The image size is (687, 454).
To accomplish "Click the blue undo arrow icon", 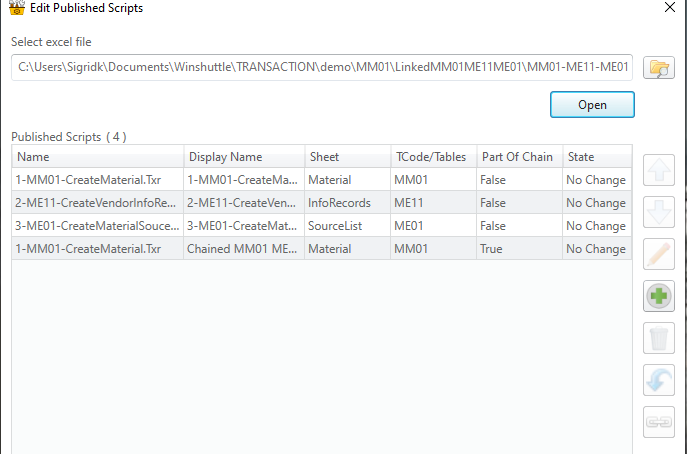I will (x=658, y=380).
